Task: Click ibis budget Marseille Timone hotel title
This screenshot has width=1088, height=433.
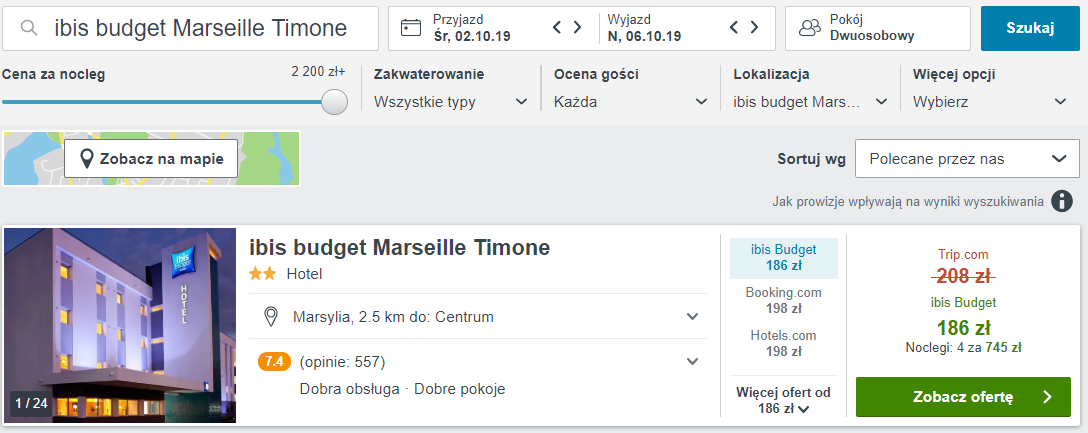Action: point(400,248)
